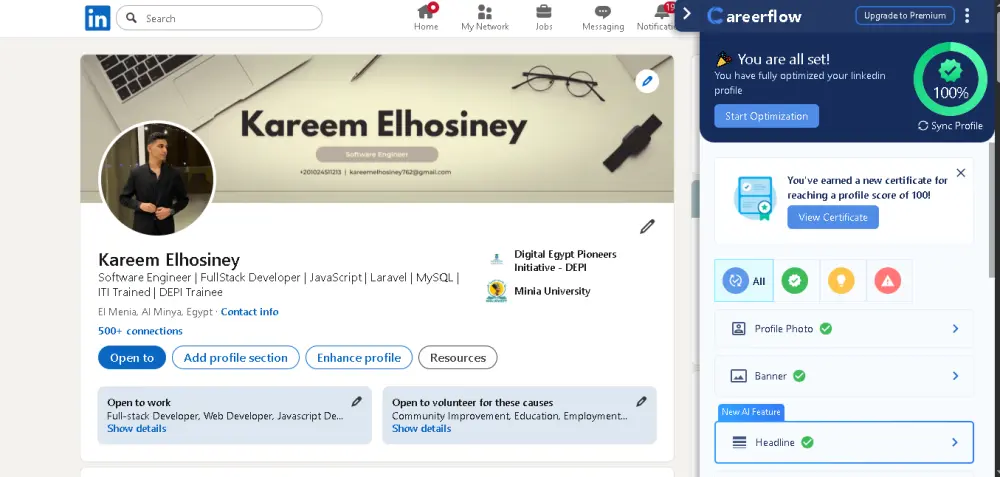Click the Banner section image icon
1000x477 pixels.
739,376
